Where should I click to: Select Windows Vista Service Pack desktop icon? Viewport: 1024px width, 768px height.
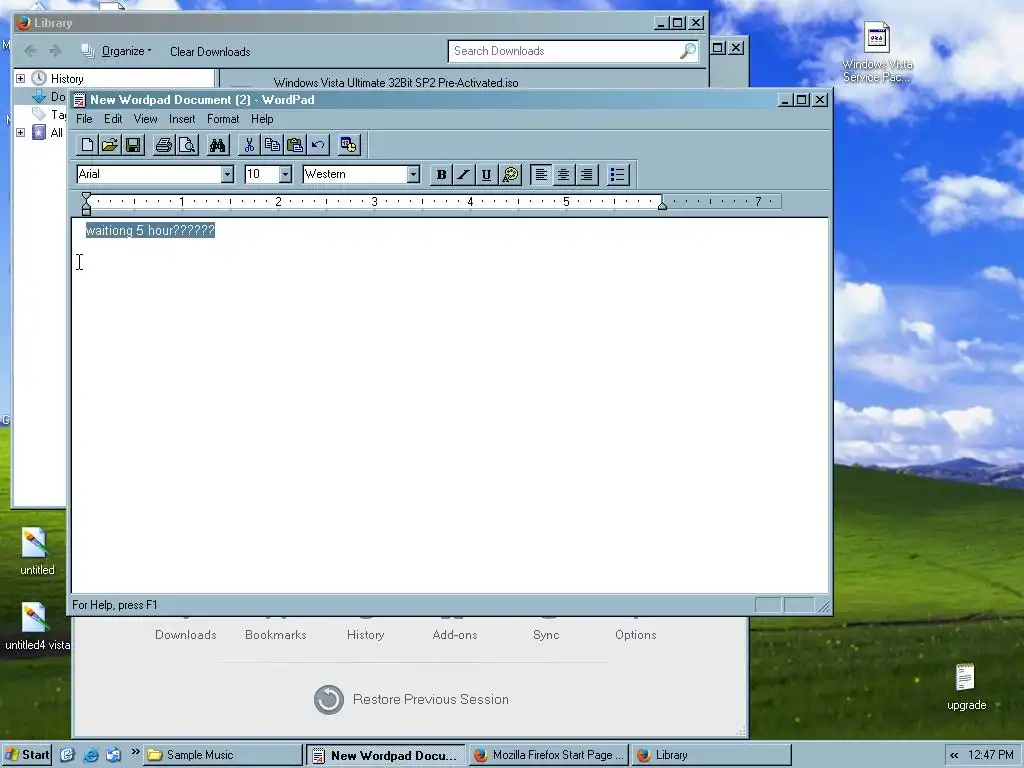click(876, 52)
